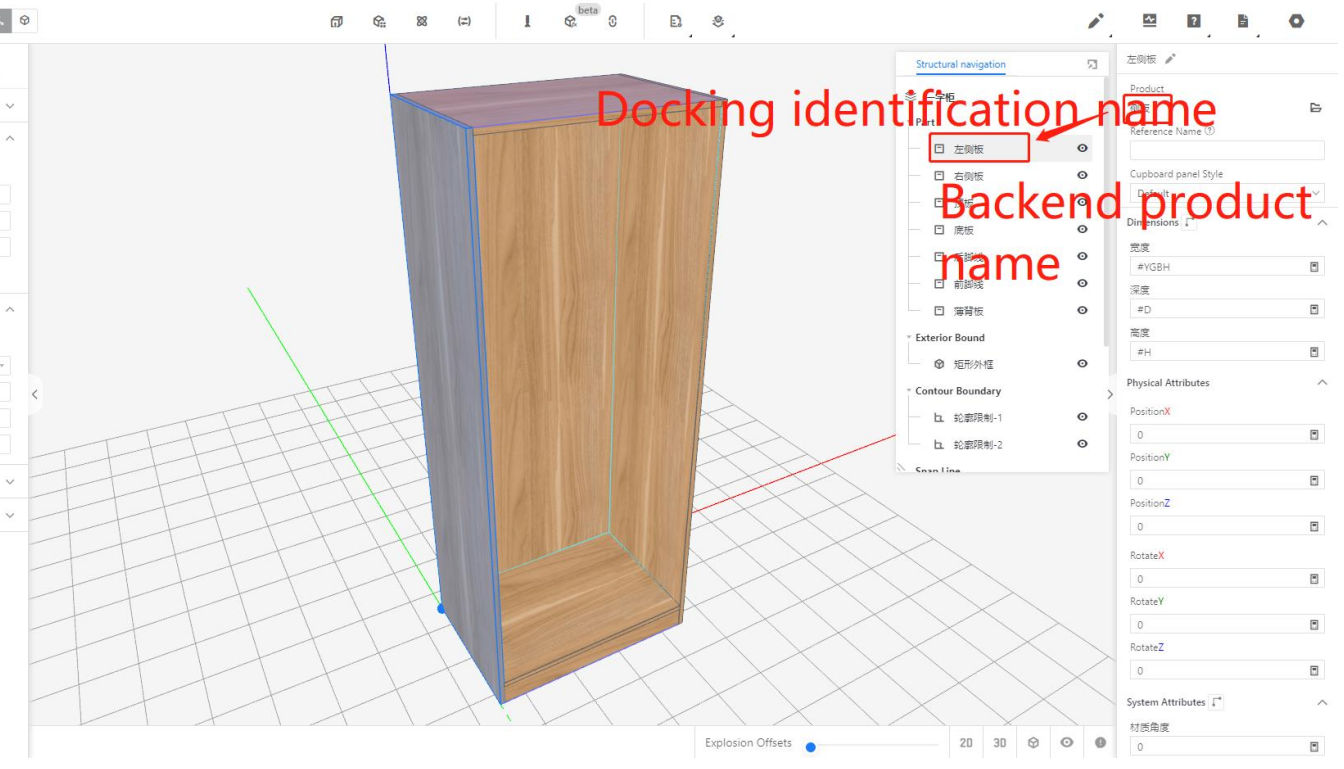Open the Product folder browse icon

click(x=1316, y=108)
